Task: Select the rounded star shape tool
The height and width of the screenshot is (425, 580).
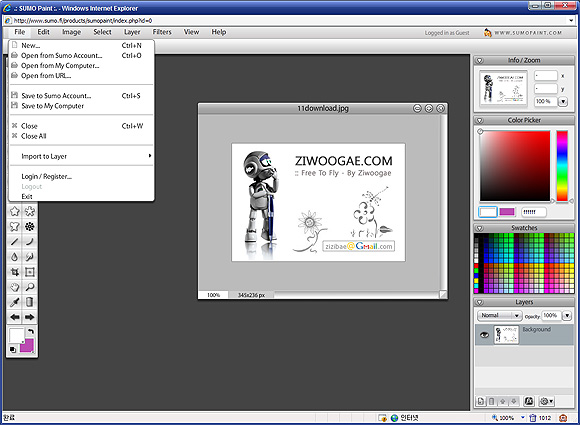Action: (x=30, y=211)
